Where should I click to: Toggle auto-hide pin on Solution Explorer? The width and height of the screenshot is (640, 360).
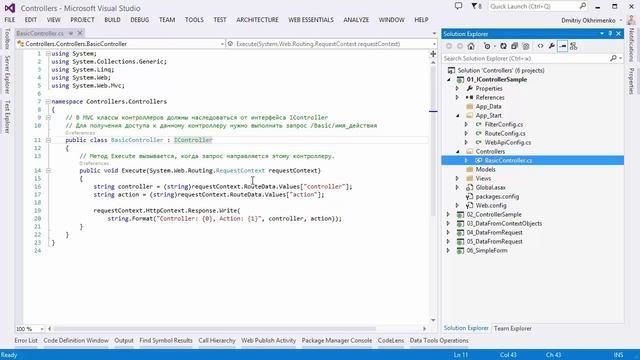coord(610,34)
